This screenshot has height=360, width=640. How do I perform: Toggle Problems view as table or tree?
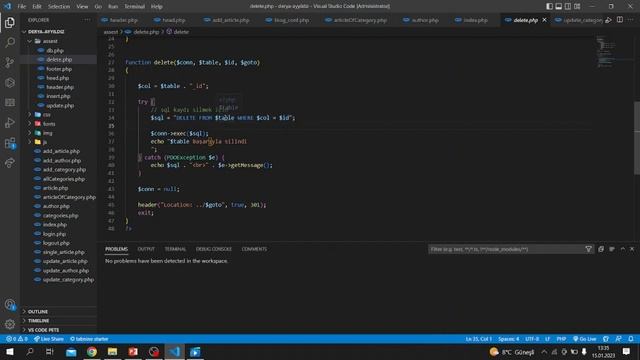pos(612,249)
